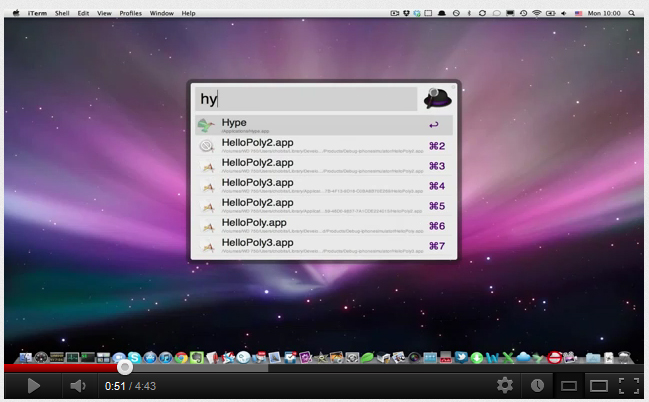
Task: Open the iTerm menu
Action: pos(37,13)
